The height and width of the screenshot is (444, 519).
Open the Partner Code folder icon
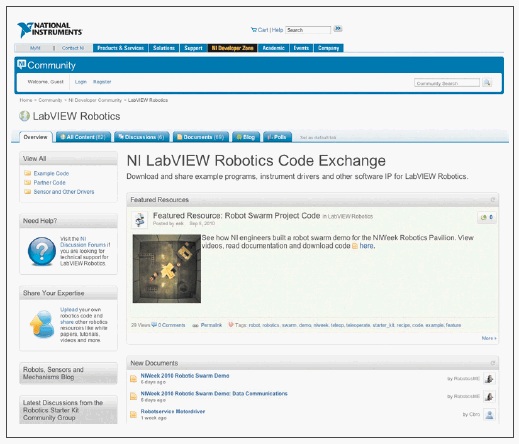click(x=28, y=183)
